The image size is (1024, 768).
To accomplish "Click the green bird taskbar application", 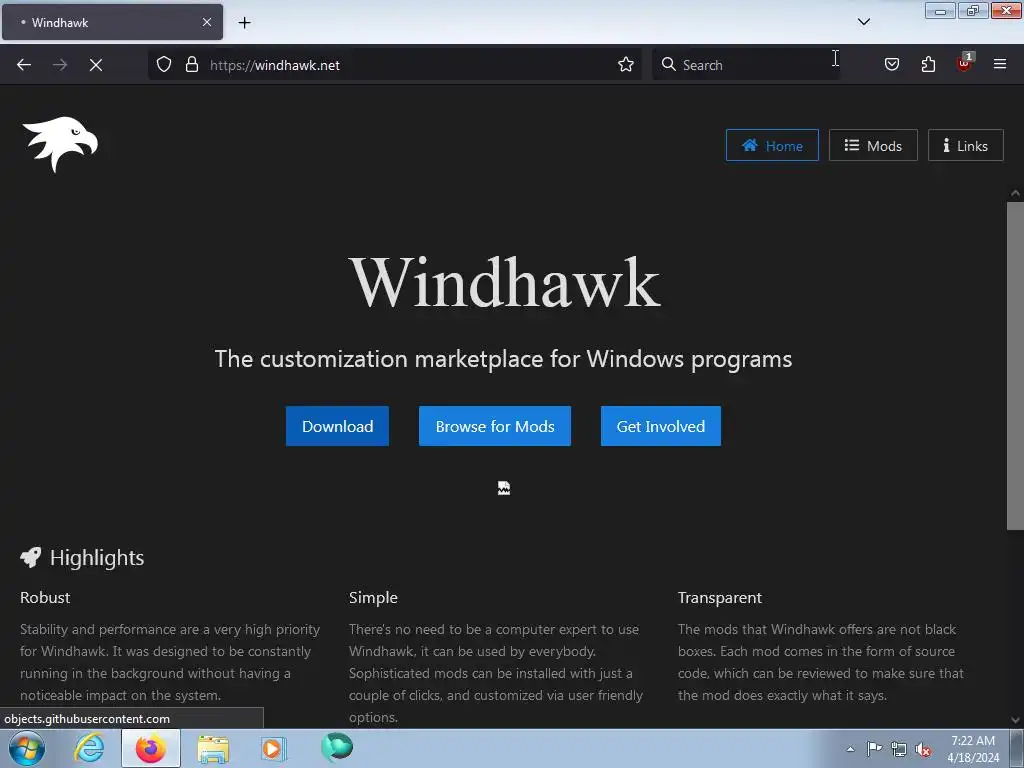I will click(x=336, y=748).
